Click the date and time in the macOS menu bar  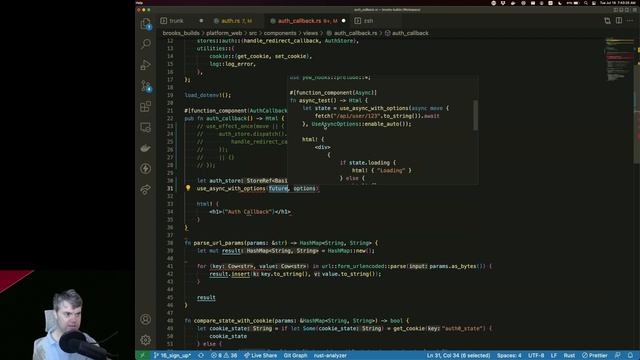tap(618, 3)
